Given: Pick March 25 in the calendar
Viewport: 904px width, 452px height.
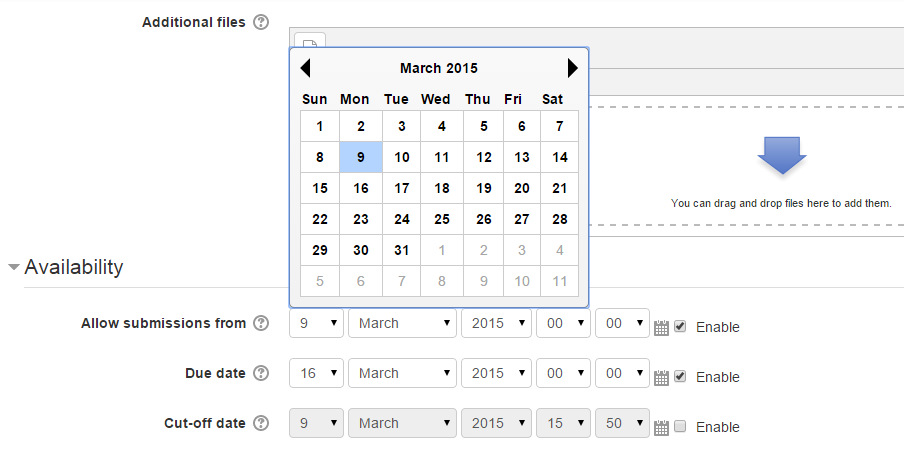Looking at the screenshot, I should 442,219.
